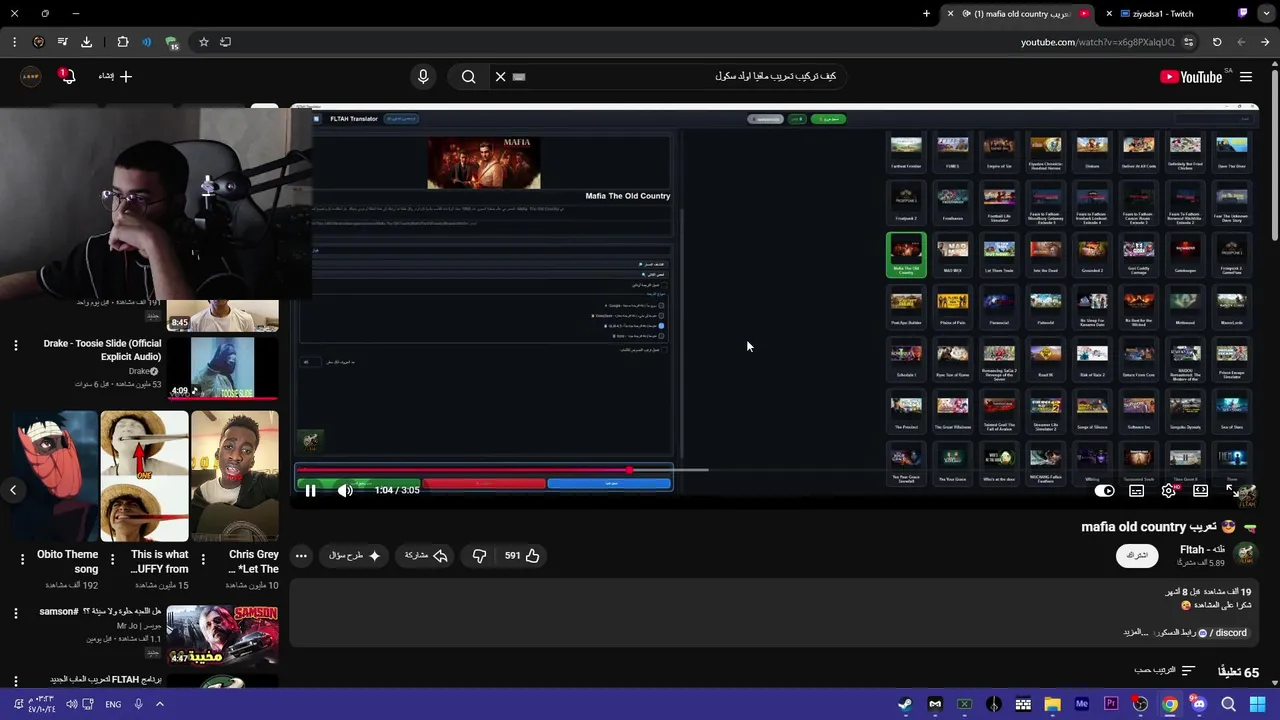Clear the search query with X
This screenshot has width=1280, height=720.
coord(501,76)
